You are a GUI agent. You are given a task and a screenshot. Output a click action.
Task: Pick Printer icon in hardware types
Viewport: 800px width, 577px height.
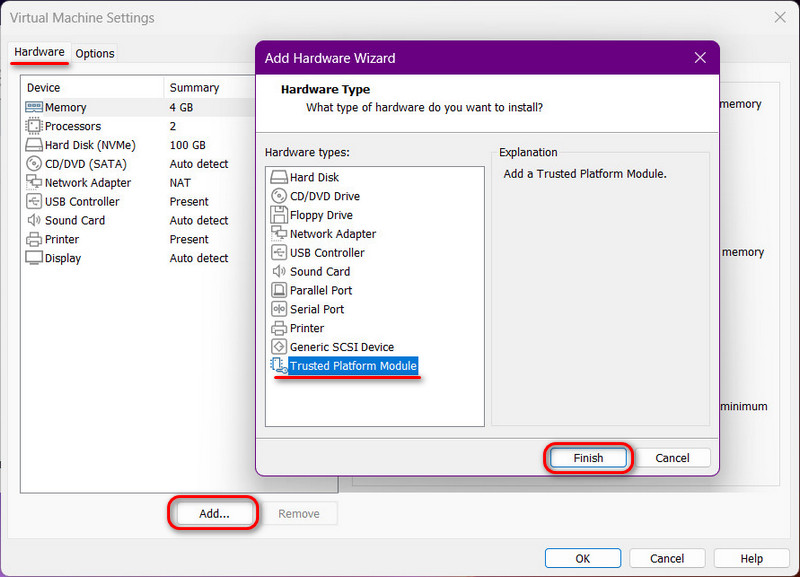279,328
